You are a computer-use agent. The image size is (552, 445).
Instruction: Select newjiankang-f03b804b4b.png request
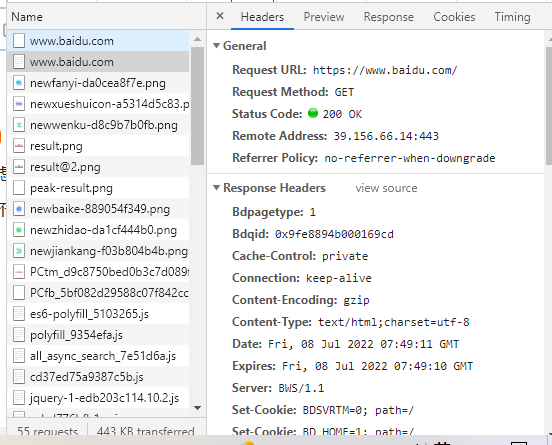click(98, 251)
